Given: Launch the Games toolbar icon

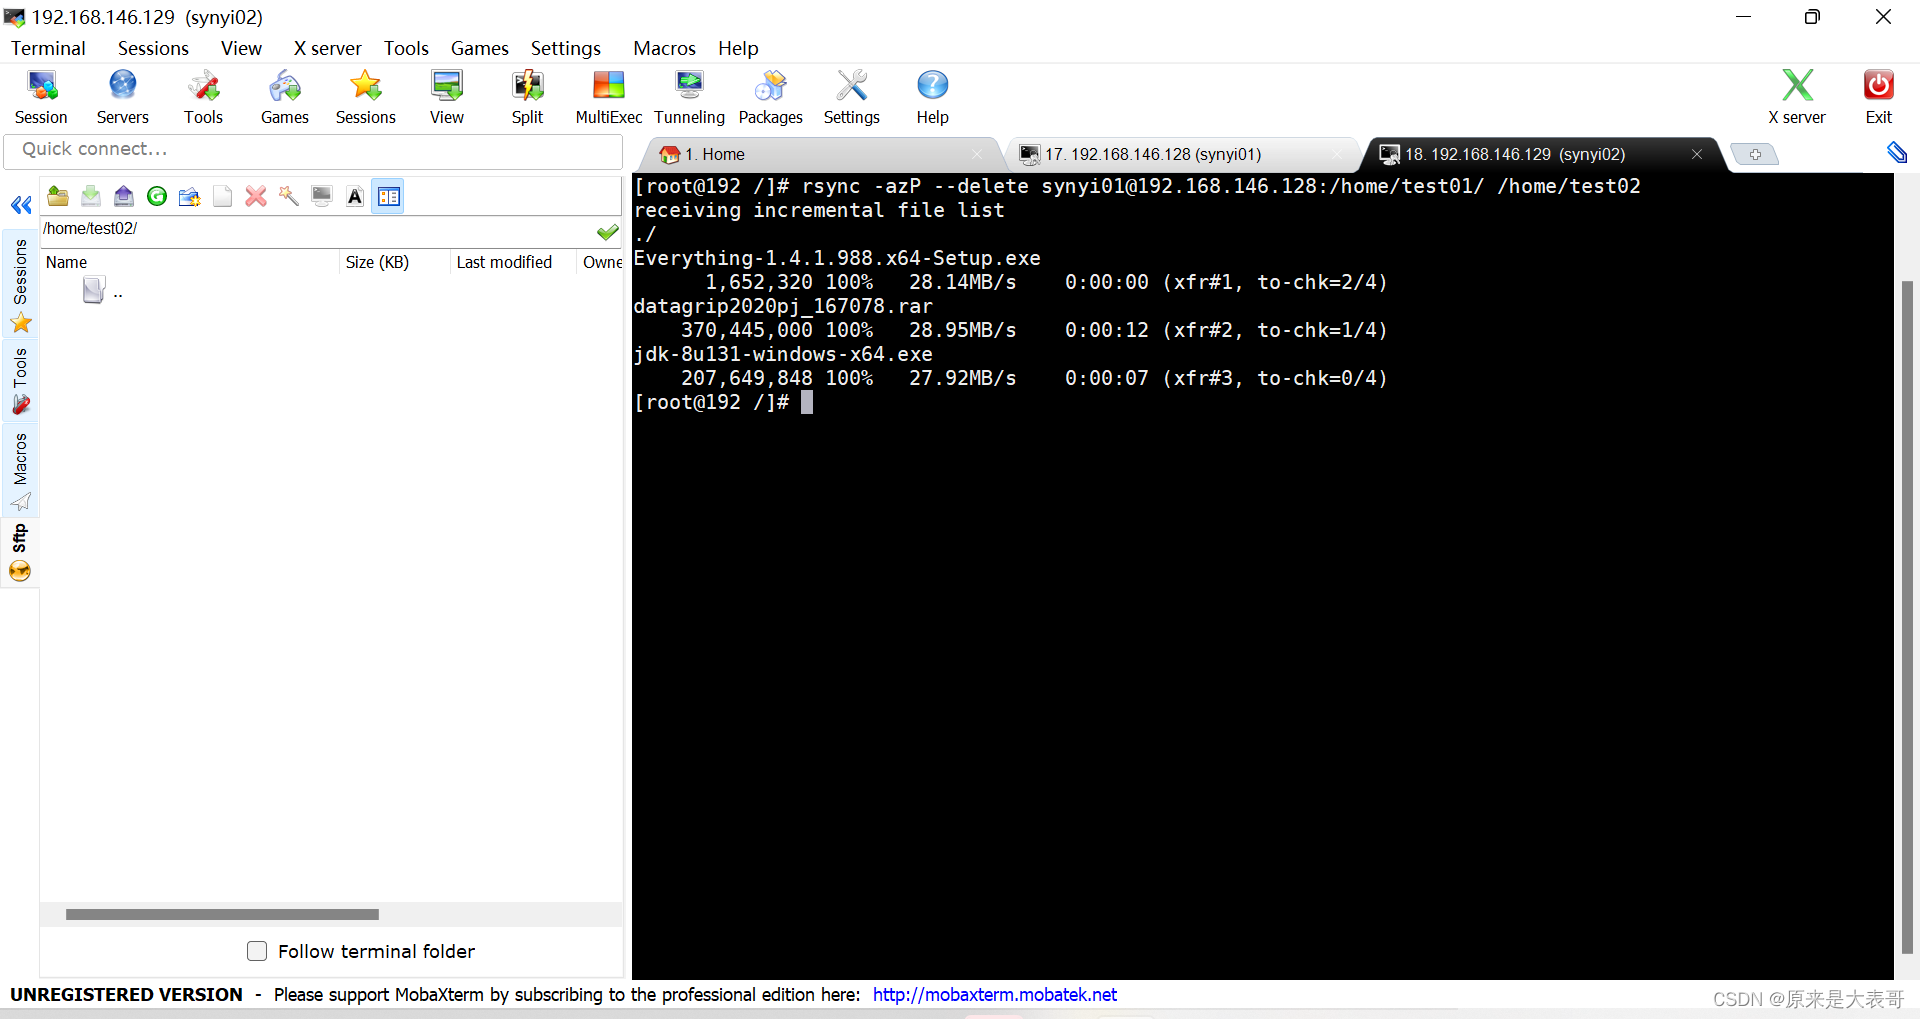Looking at the screenshot, I should point(284,97).
